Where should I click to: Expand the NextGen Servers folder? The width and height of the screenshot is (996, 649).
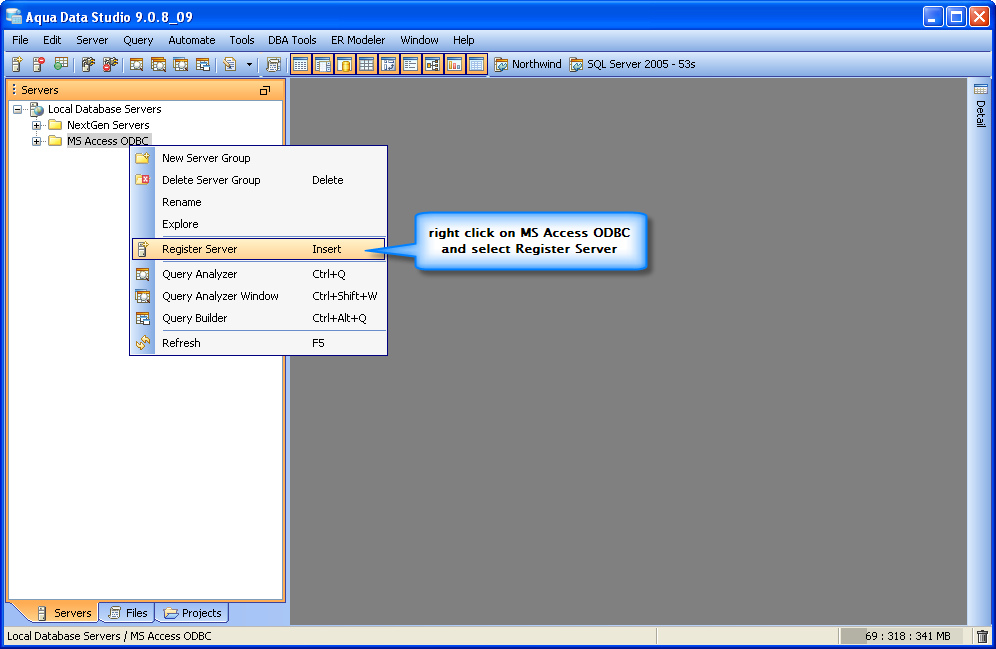(x=36, y=125)
